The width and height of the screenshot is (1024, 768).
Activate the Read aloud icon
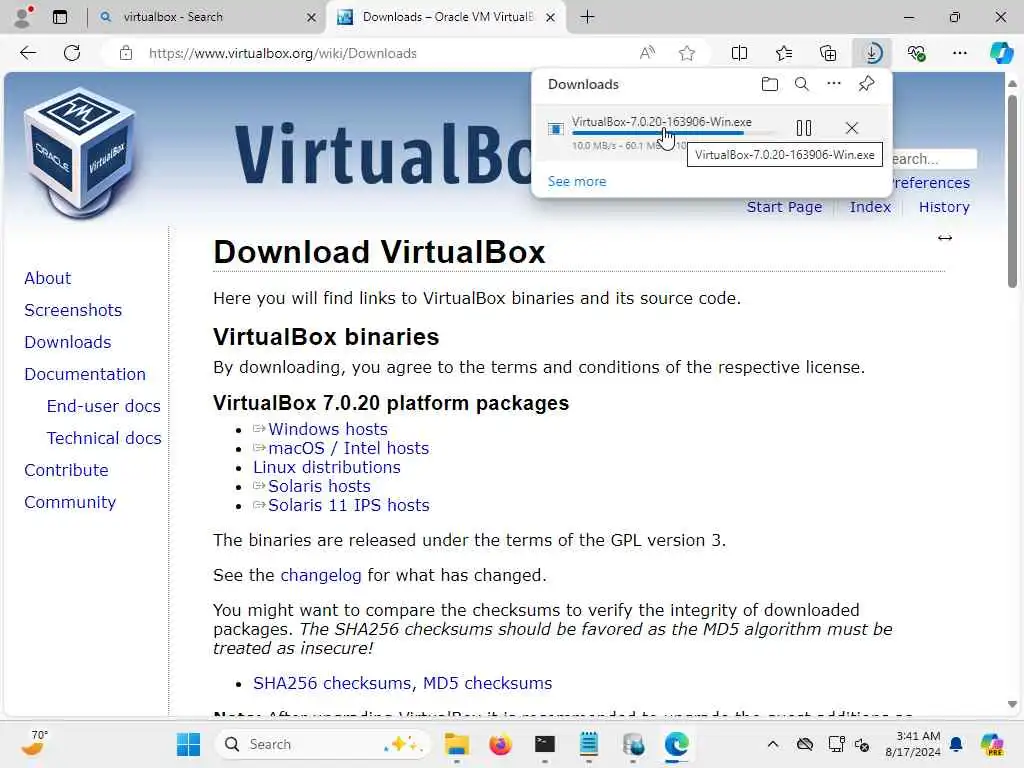647,53
